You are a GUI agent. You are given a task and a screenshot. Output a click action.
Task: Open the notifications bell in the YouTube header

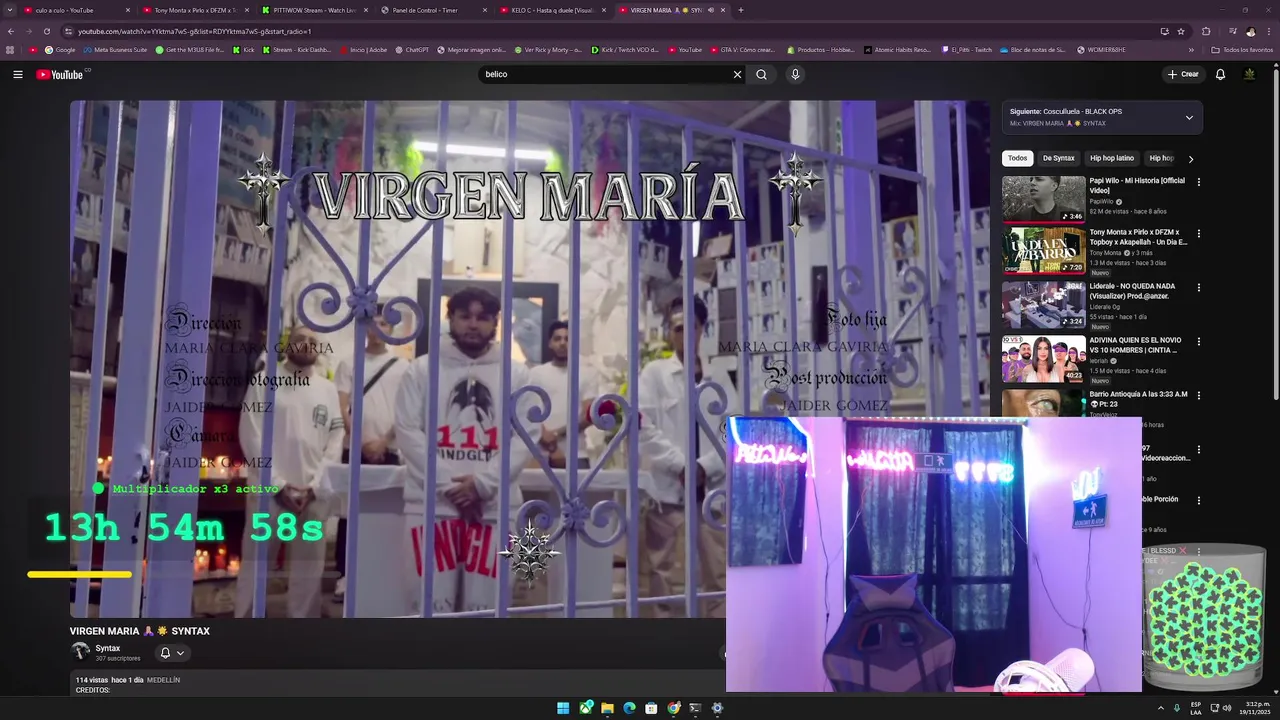(1220, 75)
